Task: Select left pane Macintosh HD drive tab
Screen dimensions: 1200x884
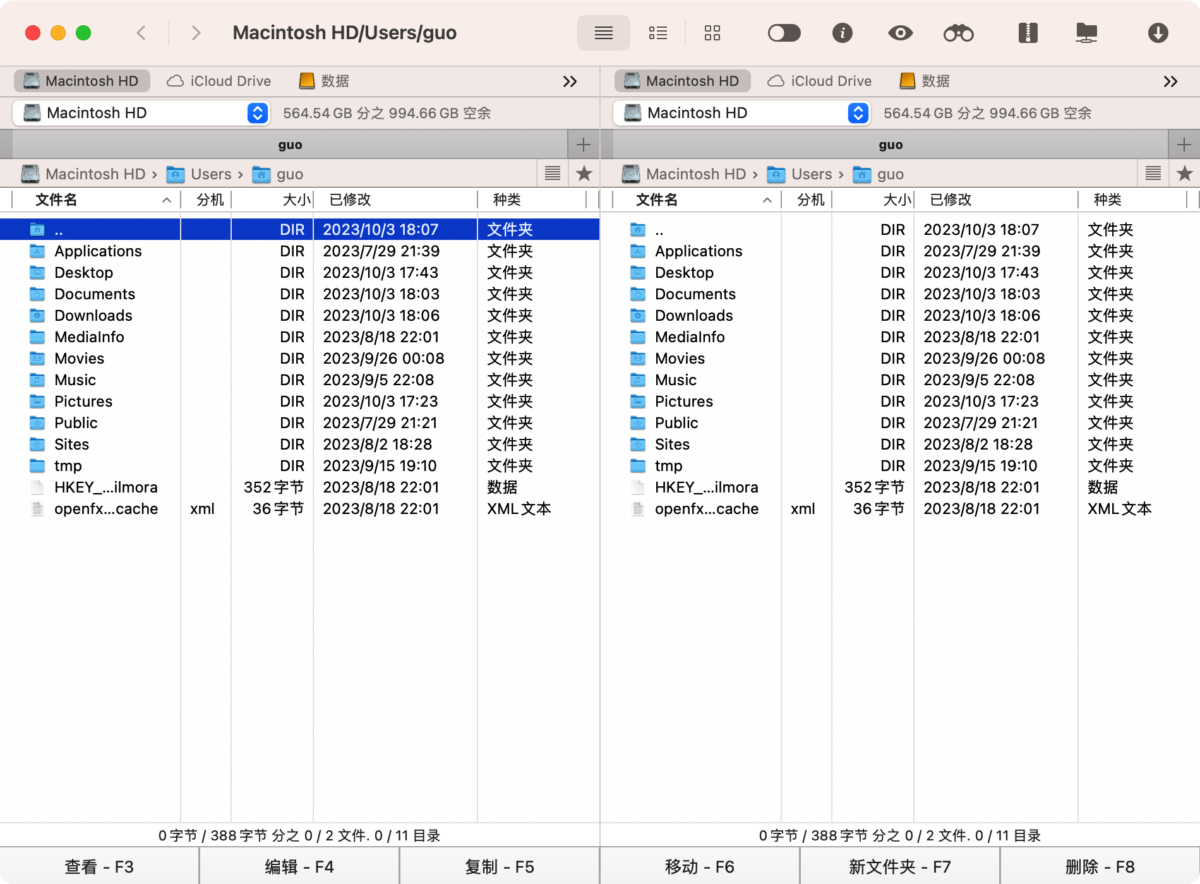Action: [x=82, y=81]
